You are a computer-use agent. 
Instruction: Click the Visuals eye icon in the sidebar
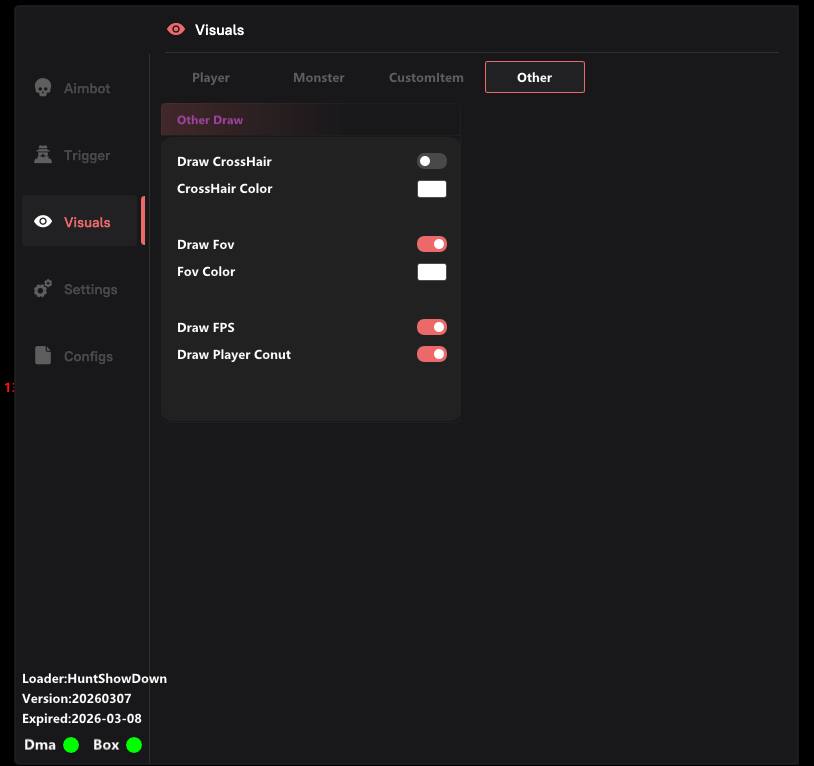click(x=43, y=222)
